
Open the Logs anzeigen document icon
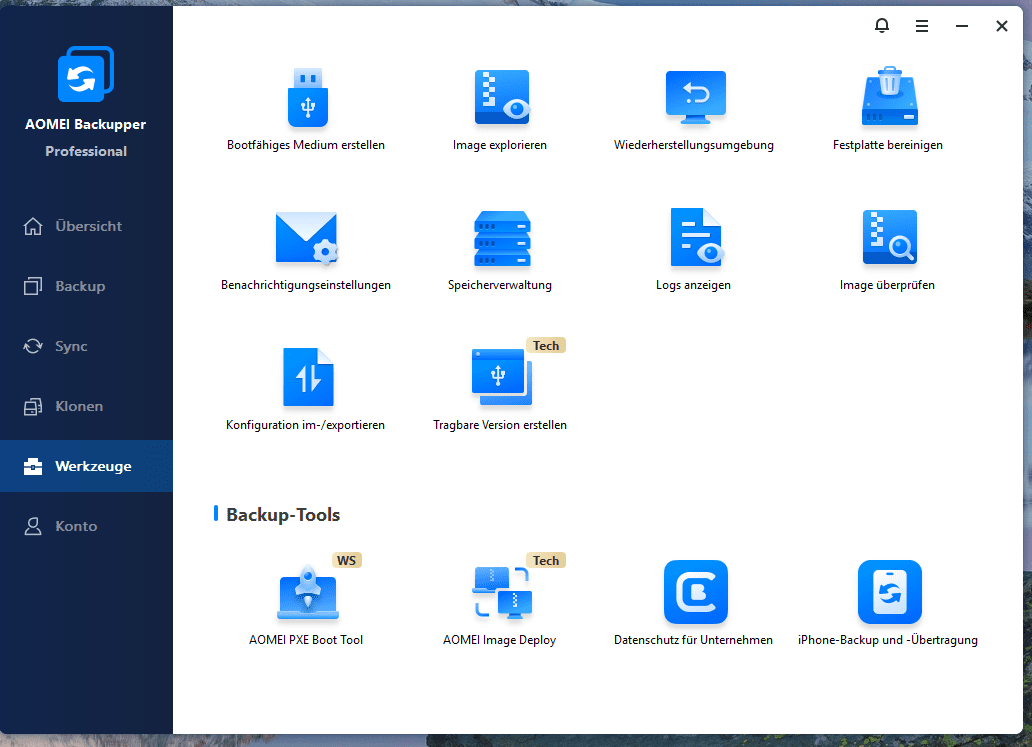[x=696, y=237]
